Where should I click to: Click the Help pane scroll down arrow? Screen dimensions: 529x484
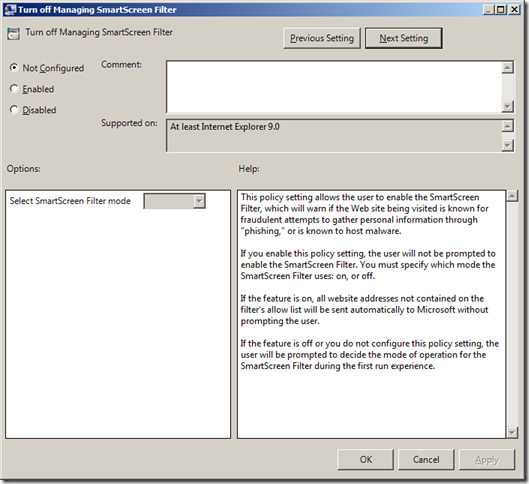(x=512, y=432)
